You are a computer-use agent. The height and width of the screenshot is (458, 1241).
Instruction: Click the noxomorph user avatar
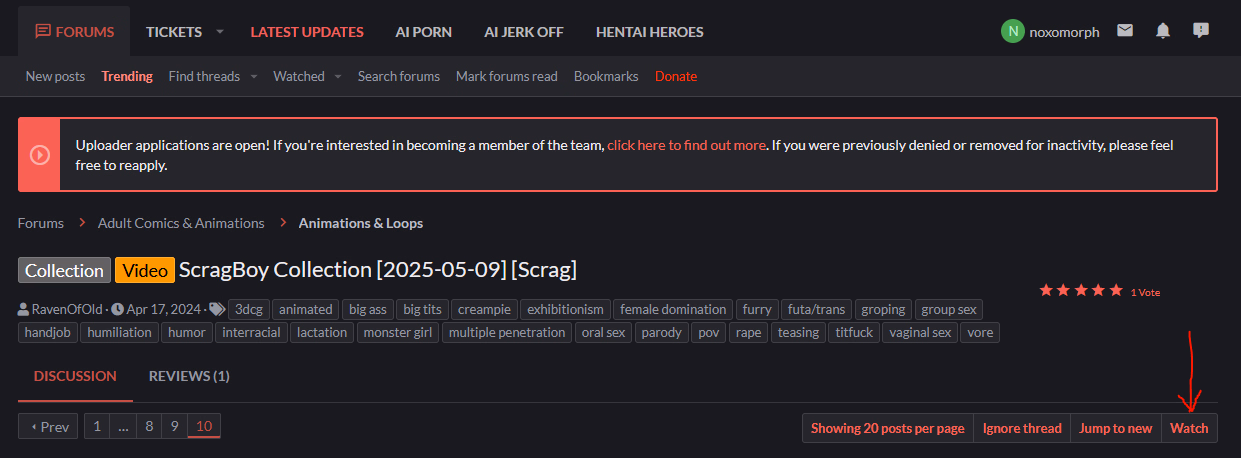tap(1012, 32)
